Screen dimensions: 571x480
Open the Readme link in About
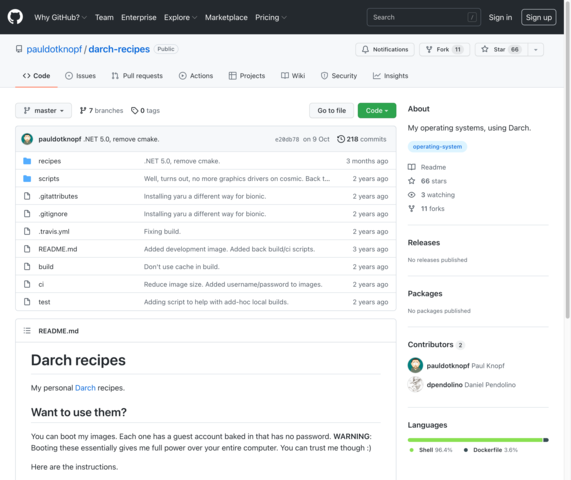point(427,167)
